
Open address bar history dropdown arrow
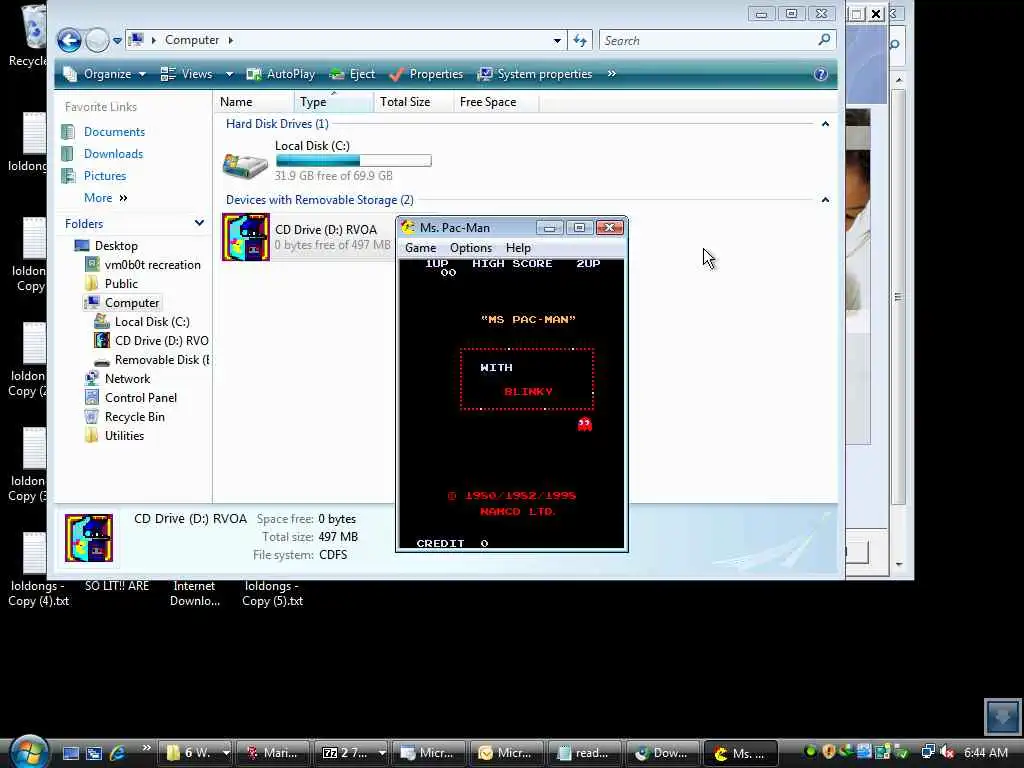[x=557, y=40]
